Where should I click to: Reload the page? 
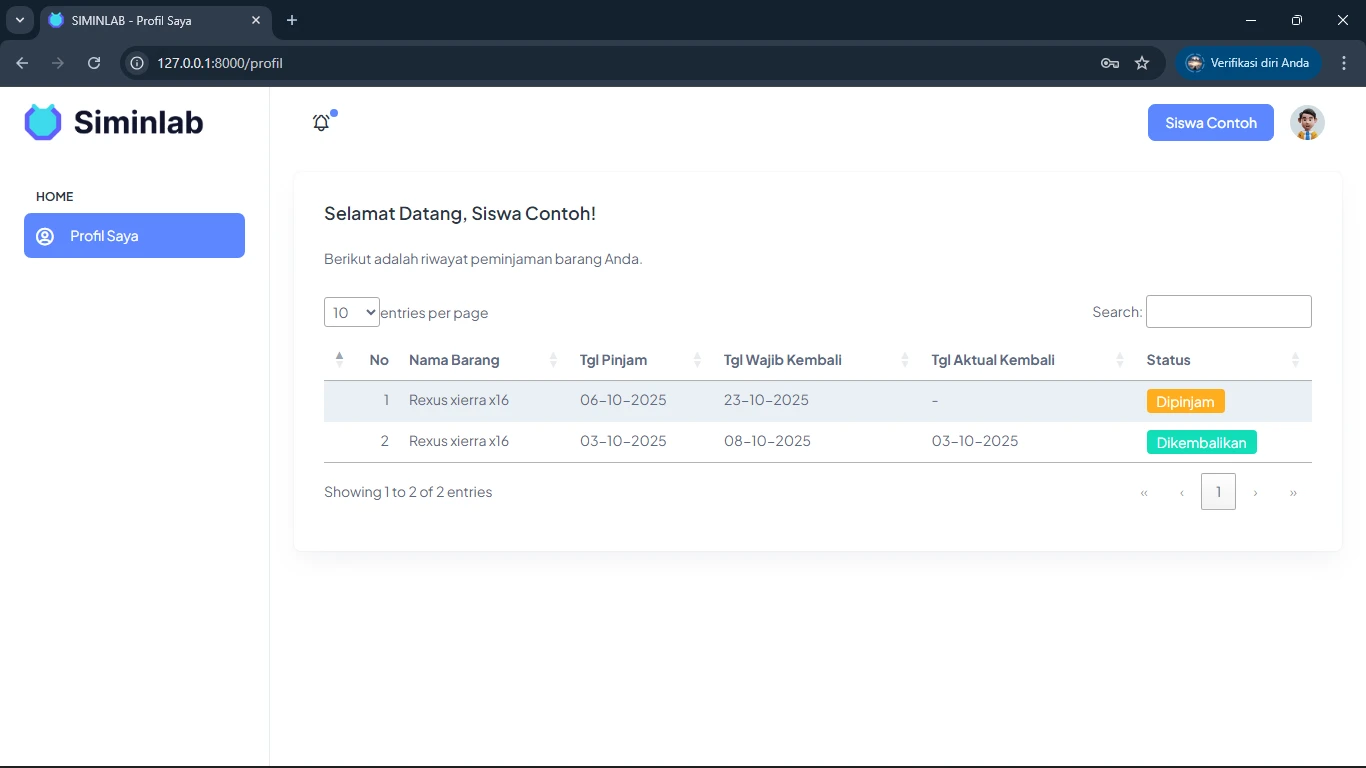click(94, 63)
